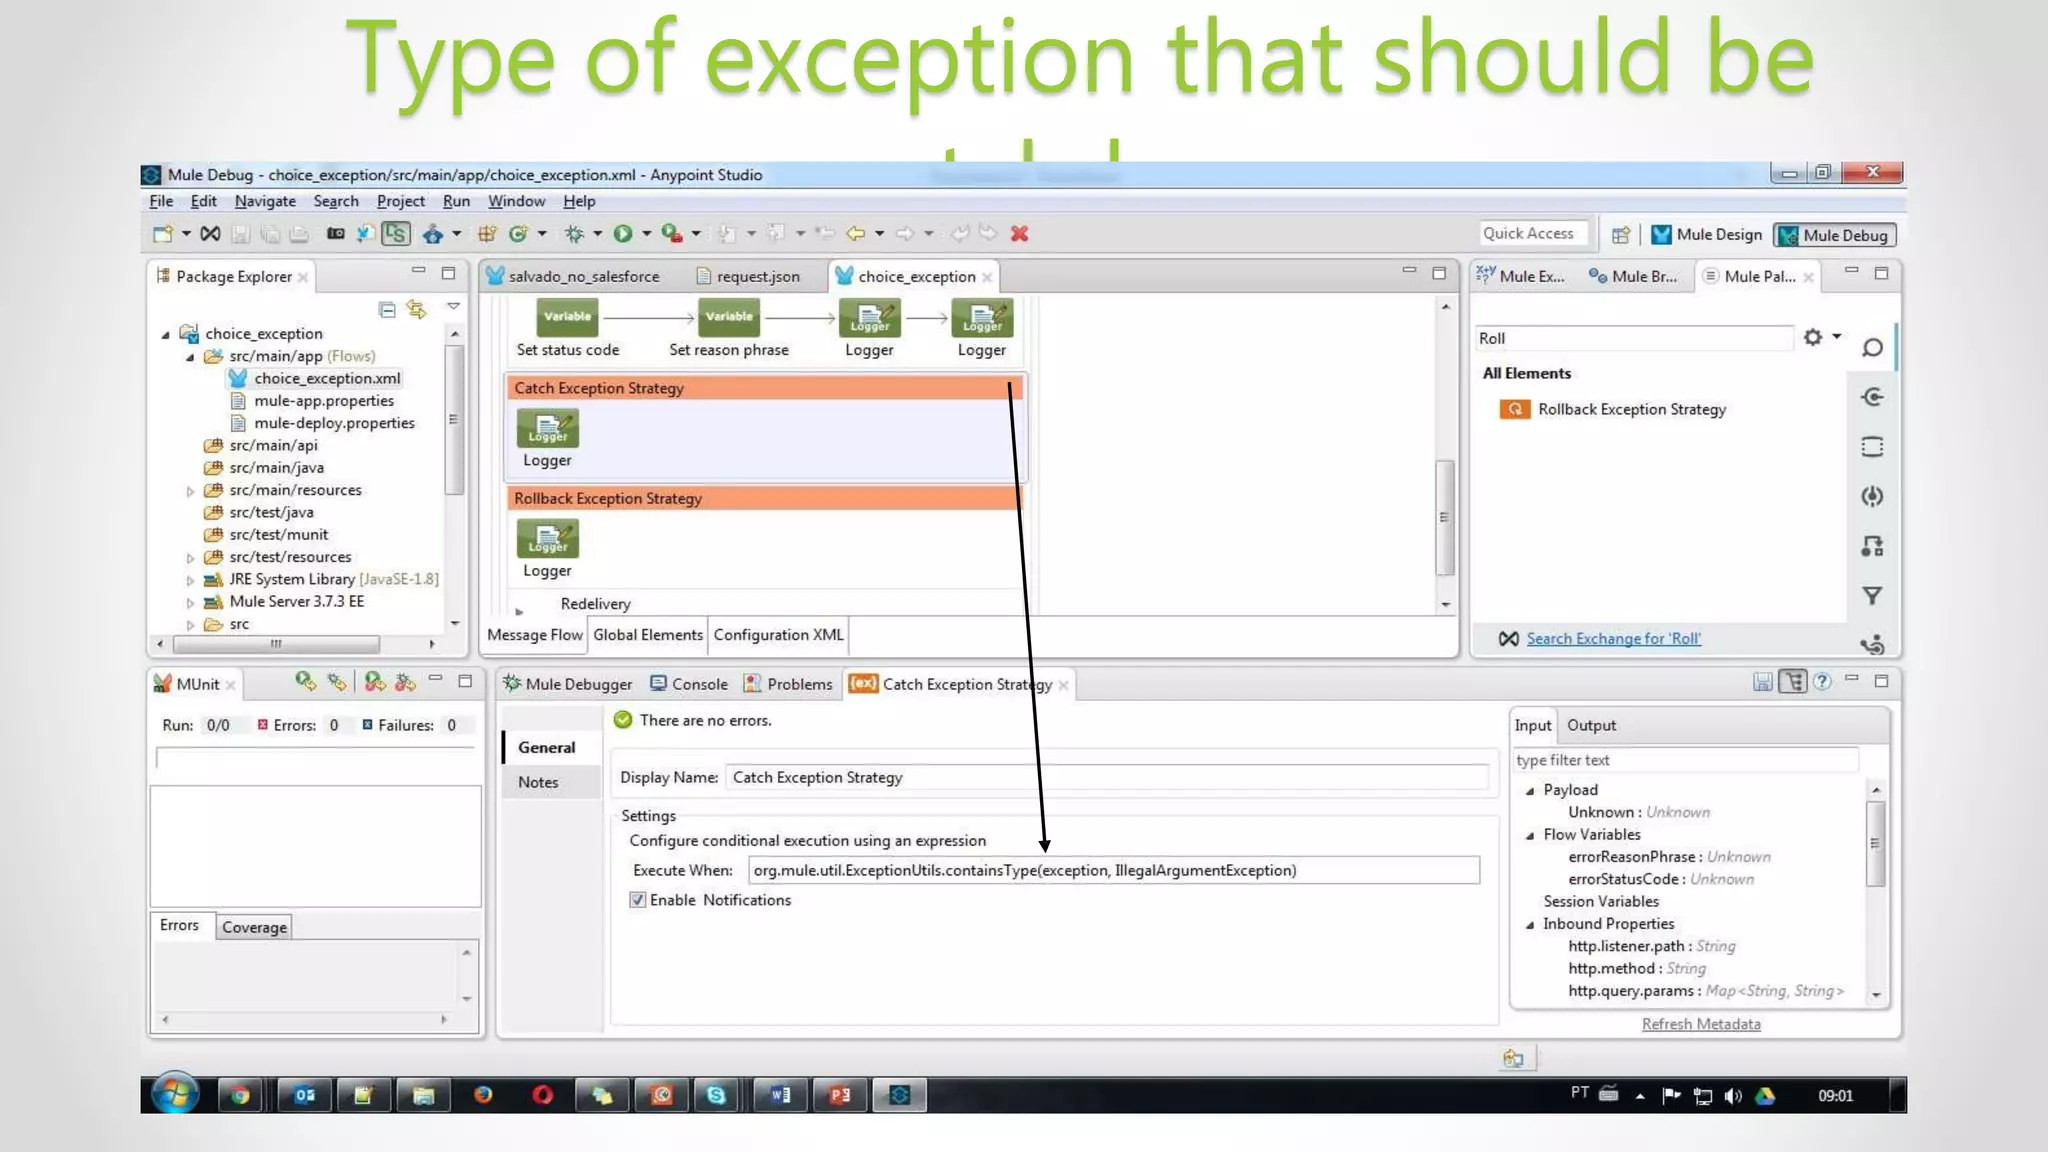The image size is (2048, 1152).
Task: Collapse the Payload metadata node
Action: [1530, 790]
